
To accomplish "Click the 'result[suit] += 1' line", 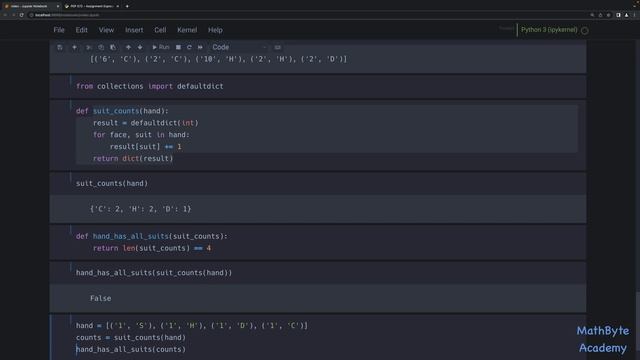I will point(145,147).
